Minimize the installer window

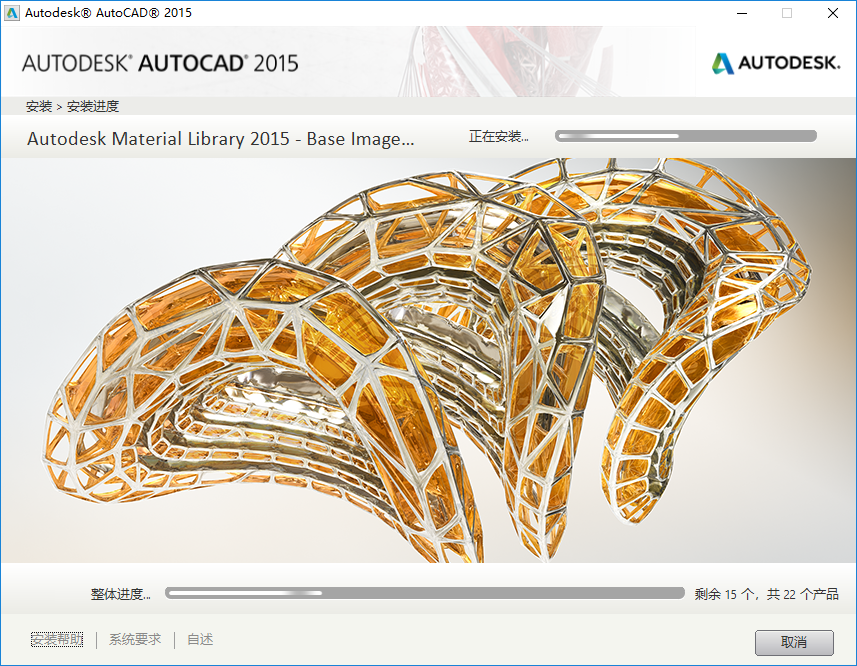741,13
